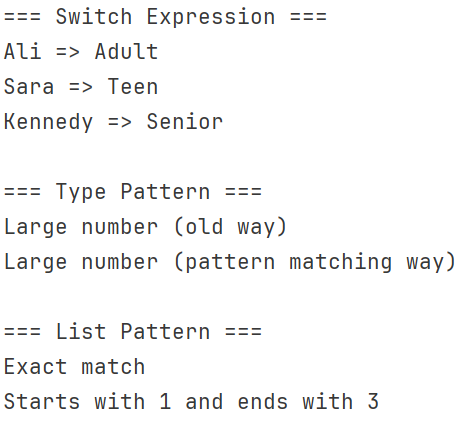Click the "Large number (old way)" line
Screen dimensions: 463x430
(145, 227)
